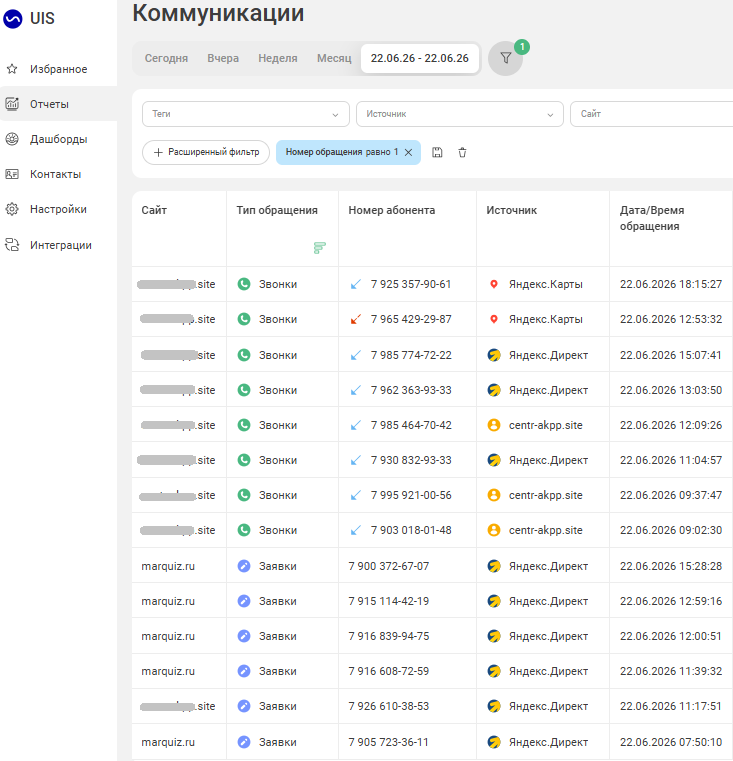
Task: Open the Источник filter dropdown
Action: point(460,114)
